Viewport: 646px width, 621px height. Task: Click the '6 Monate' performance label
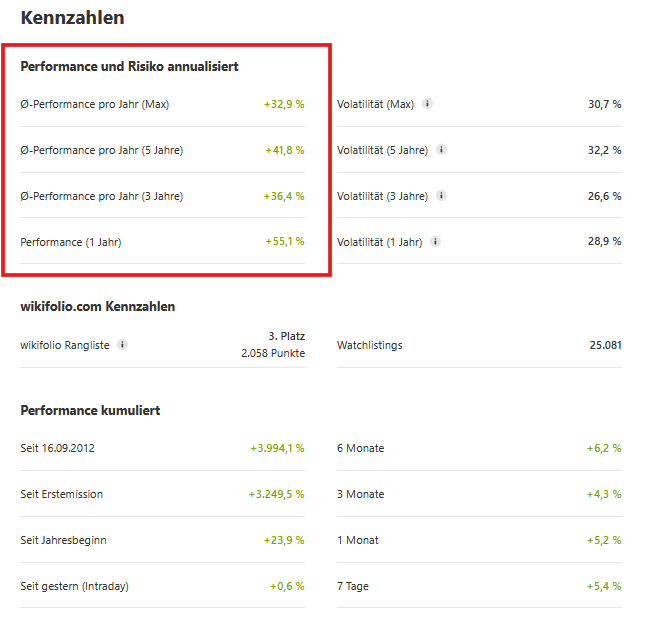pyautogui.click(x=360, y=448)
